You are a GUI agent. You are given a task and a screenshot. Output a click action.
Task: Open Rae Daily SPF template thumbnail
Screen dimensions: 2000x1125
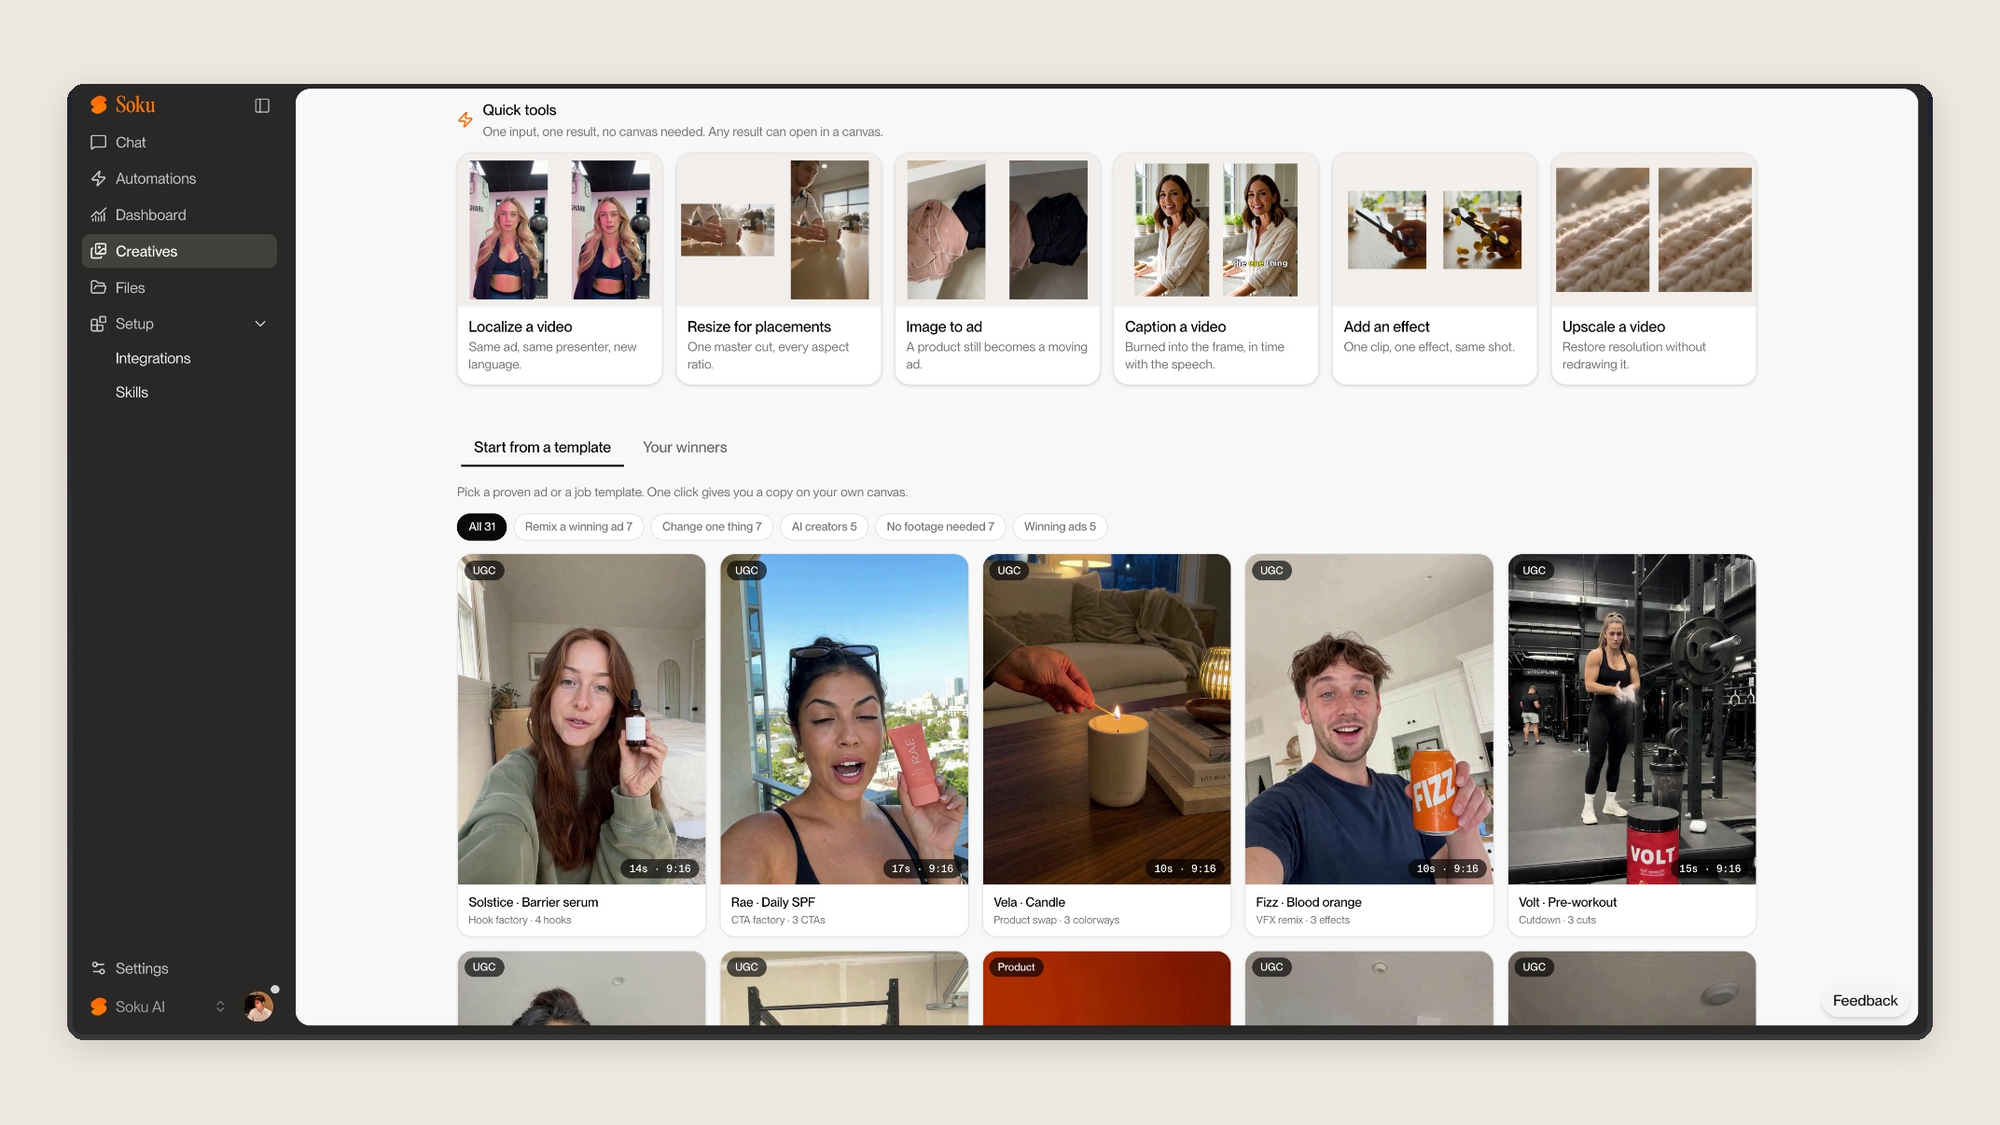[x=844, y=719]
